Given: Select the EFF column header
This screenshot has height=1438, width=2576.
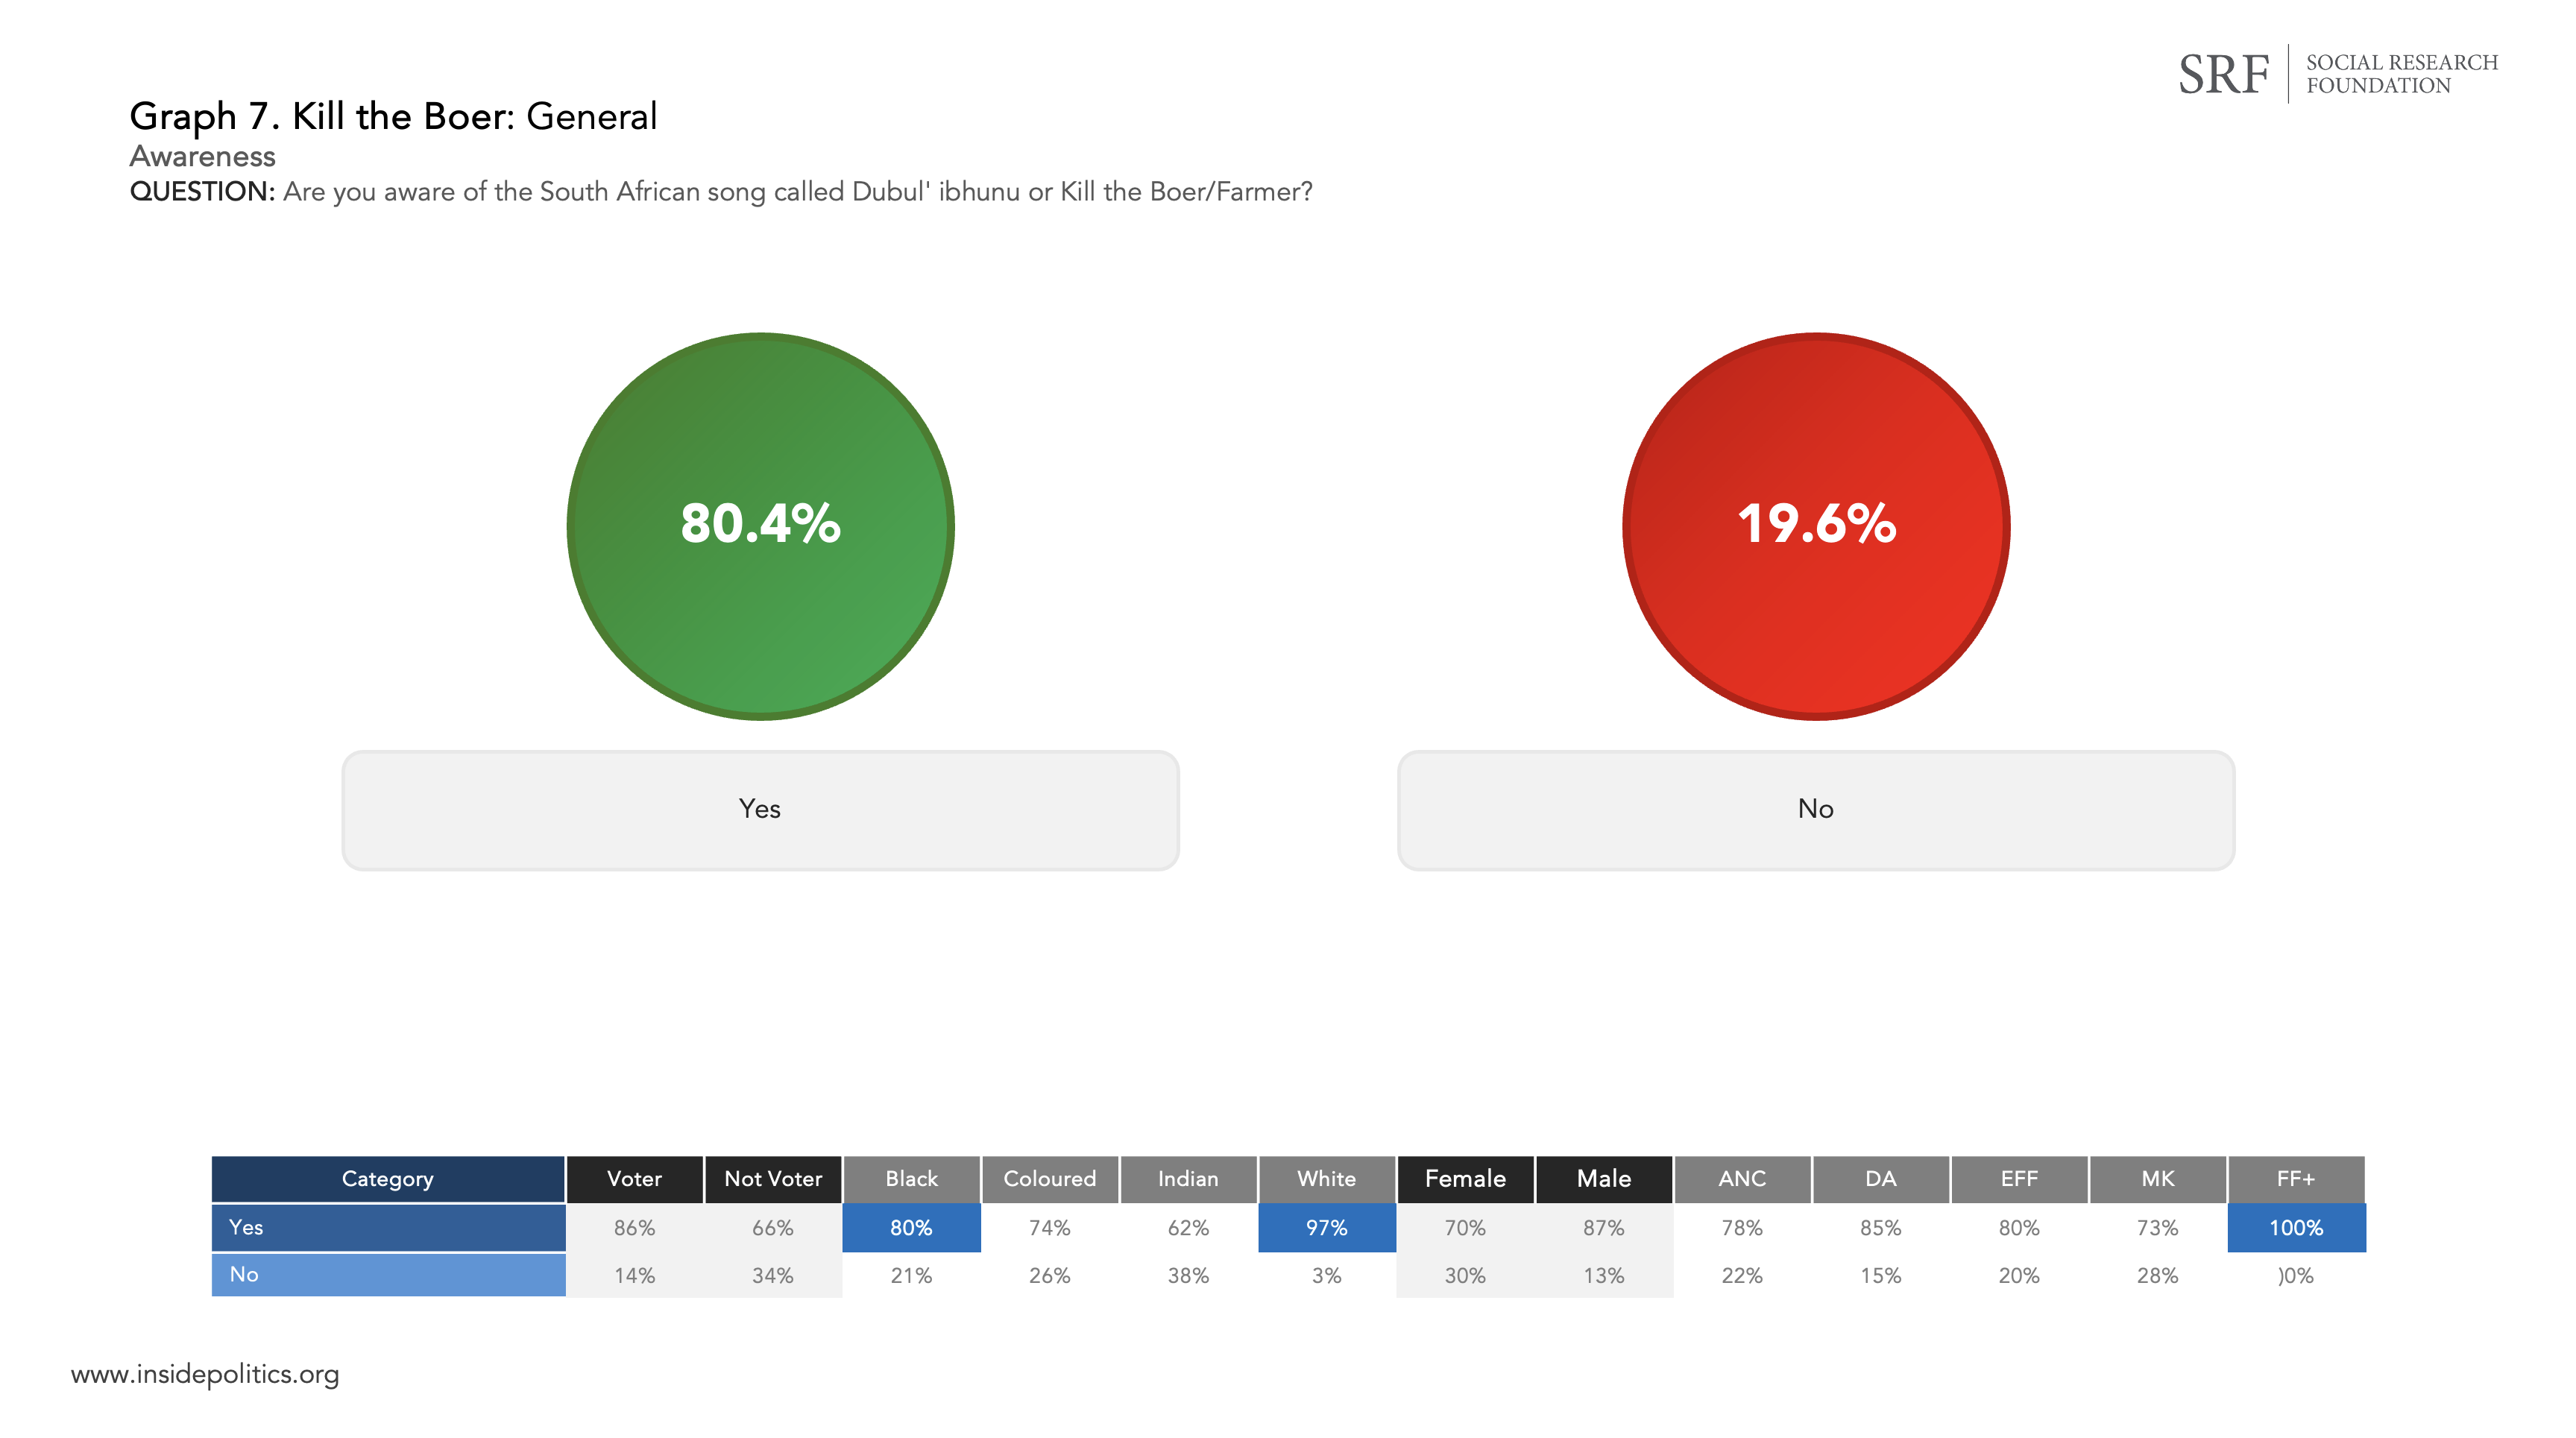Looking at the screenshot, I should [x=2019, y=1179].
